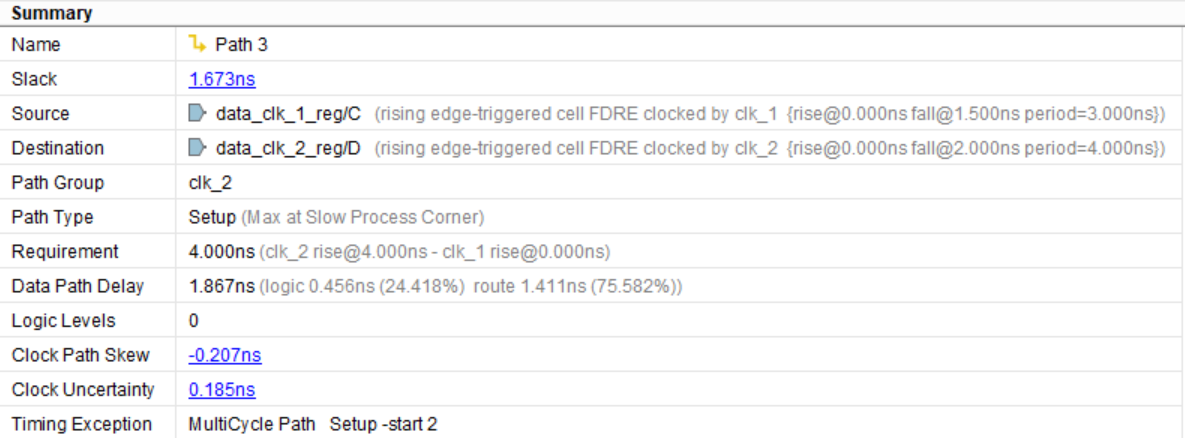Select the Timing Exception row label
The width and height of the screenshot is (1185, 438).
82,424
